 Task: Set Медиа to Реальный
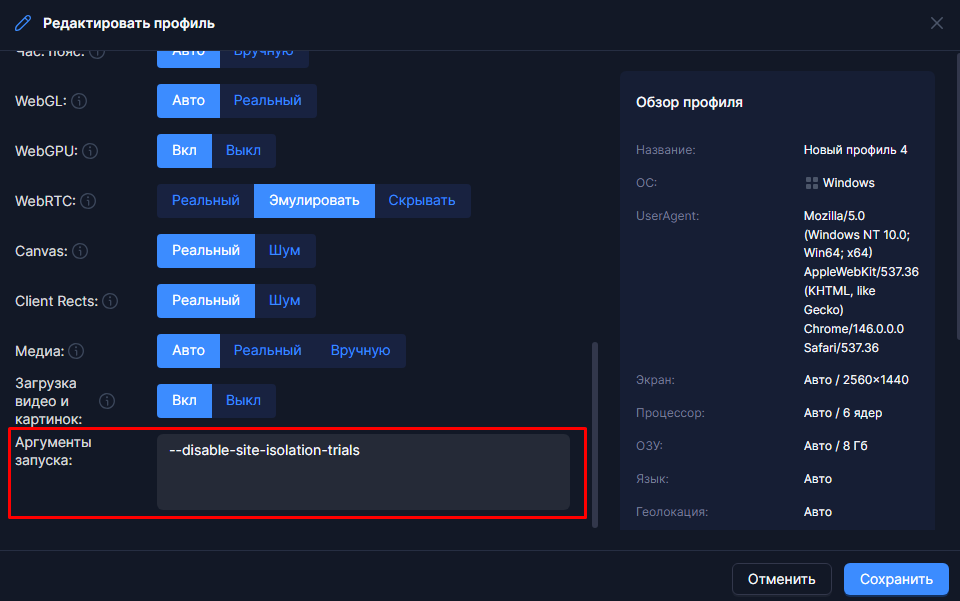coord(268,351)
